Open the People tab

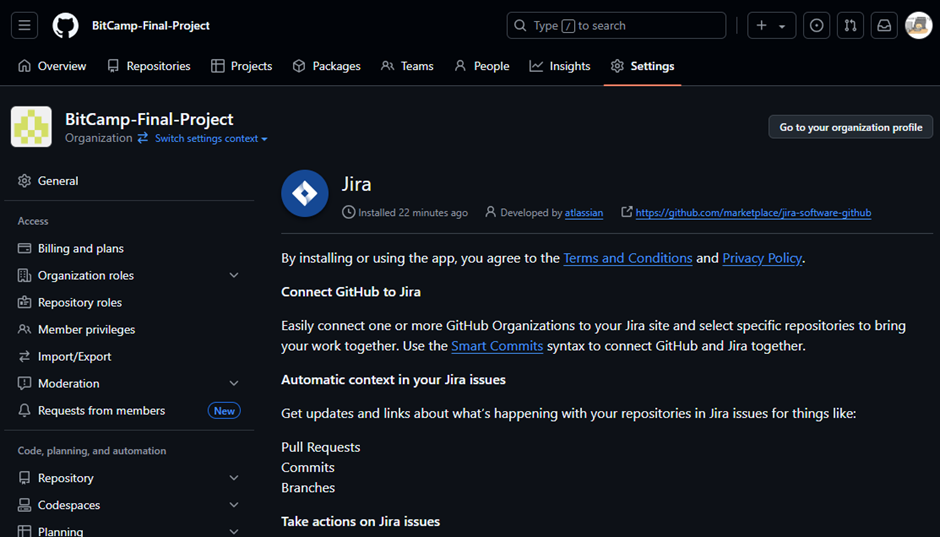click(x=482, y=66)
